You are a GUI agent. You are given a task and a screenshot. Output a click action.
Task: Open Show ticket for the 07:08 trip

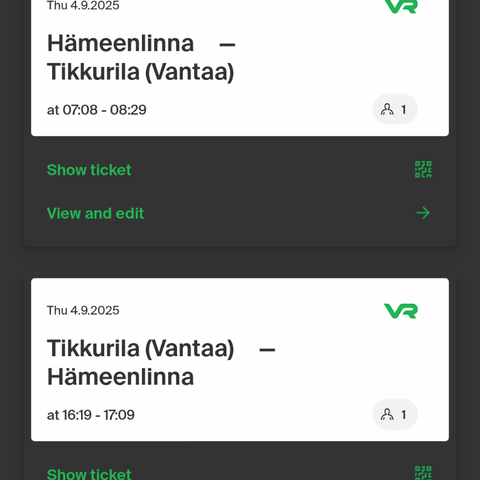click(x=89, y=170)
